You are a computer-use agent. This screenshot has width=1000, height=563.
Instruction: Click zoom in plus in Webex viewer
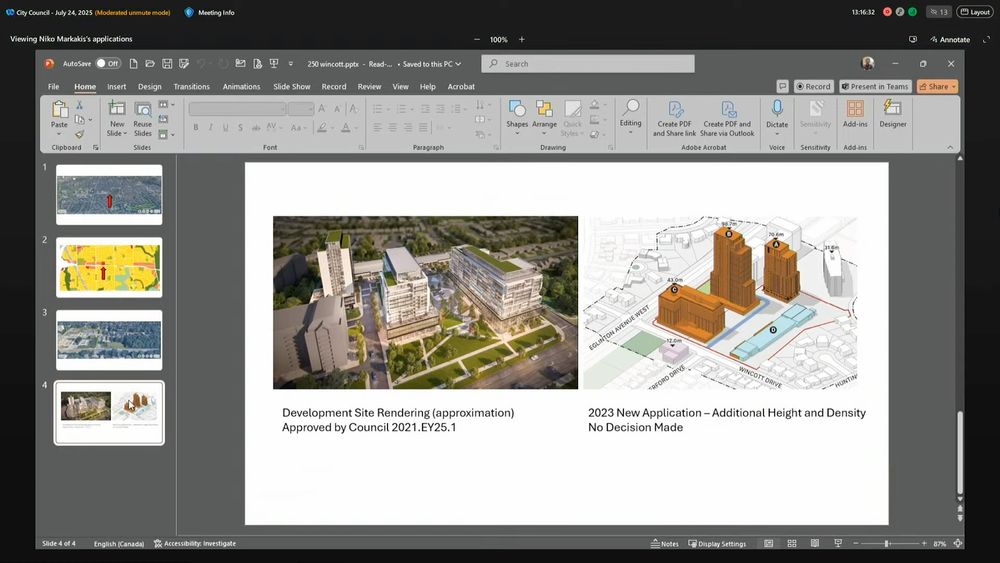pos(522,40)
